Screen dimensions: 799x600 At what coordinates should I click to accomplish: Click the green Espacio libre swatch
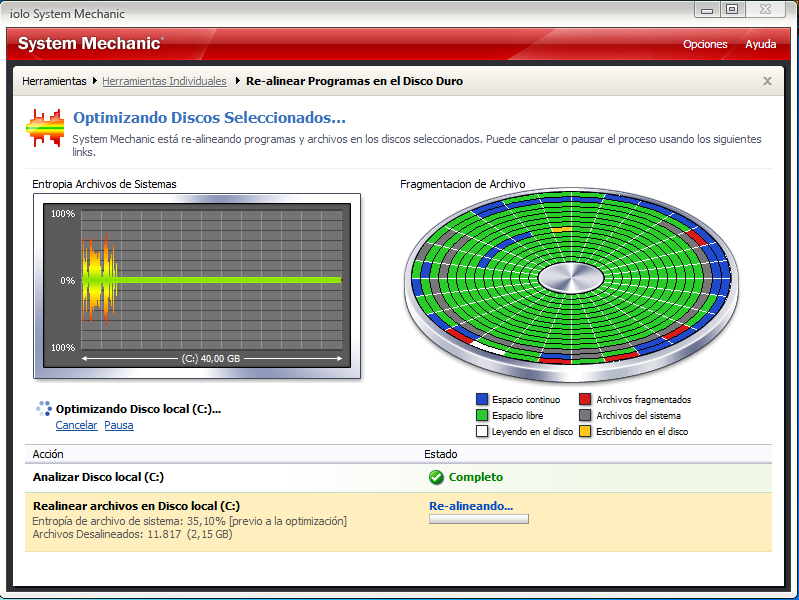[482, 415]
